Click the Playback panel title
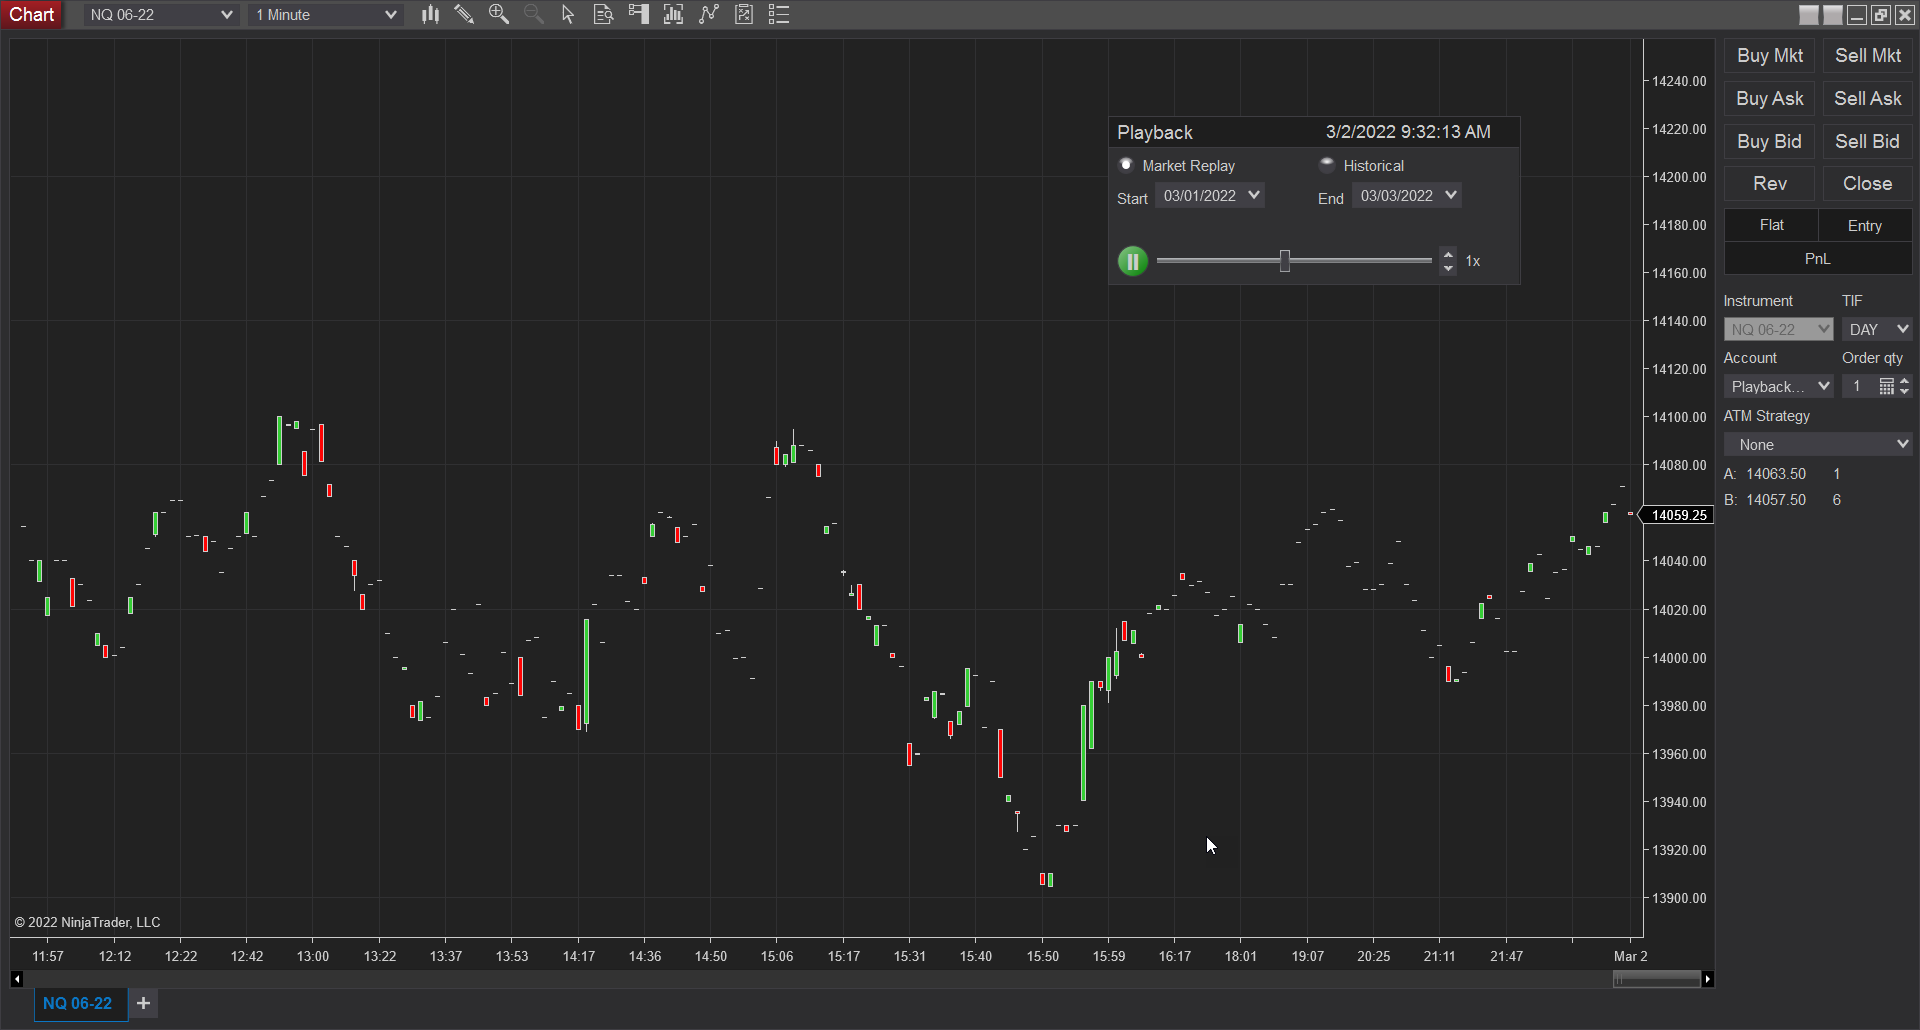This screenshot has width=1920, height=1030. coord(1155,132)
